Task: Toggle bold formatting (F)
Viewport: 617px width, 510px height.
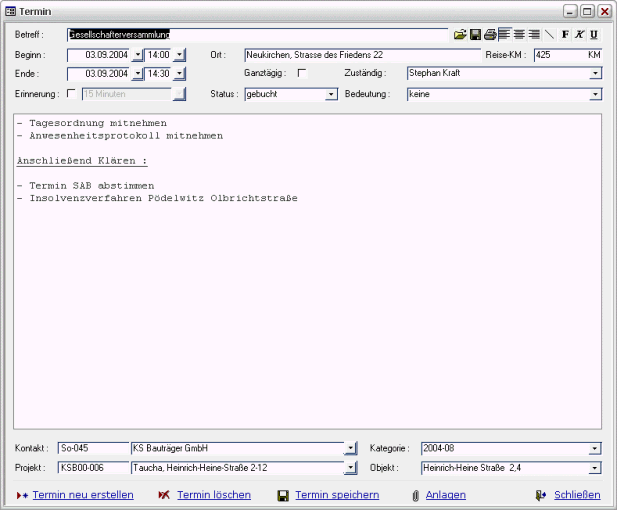Action: (x=565, y=35)
